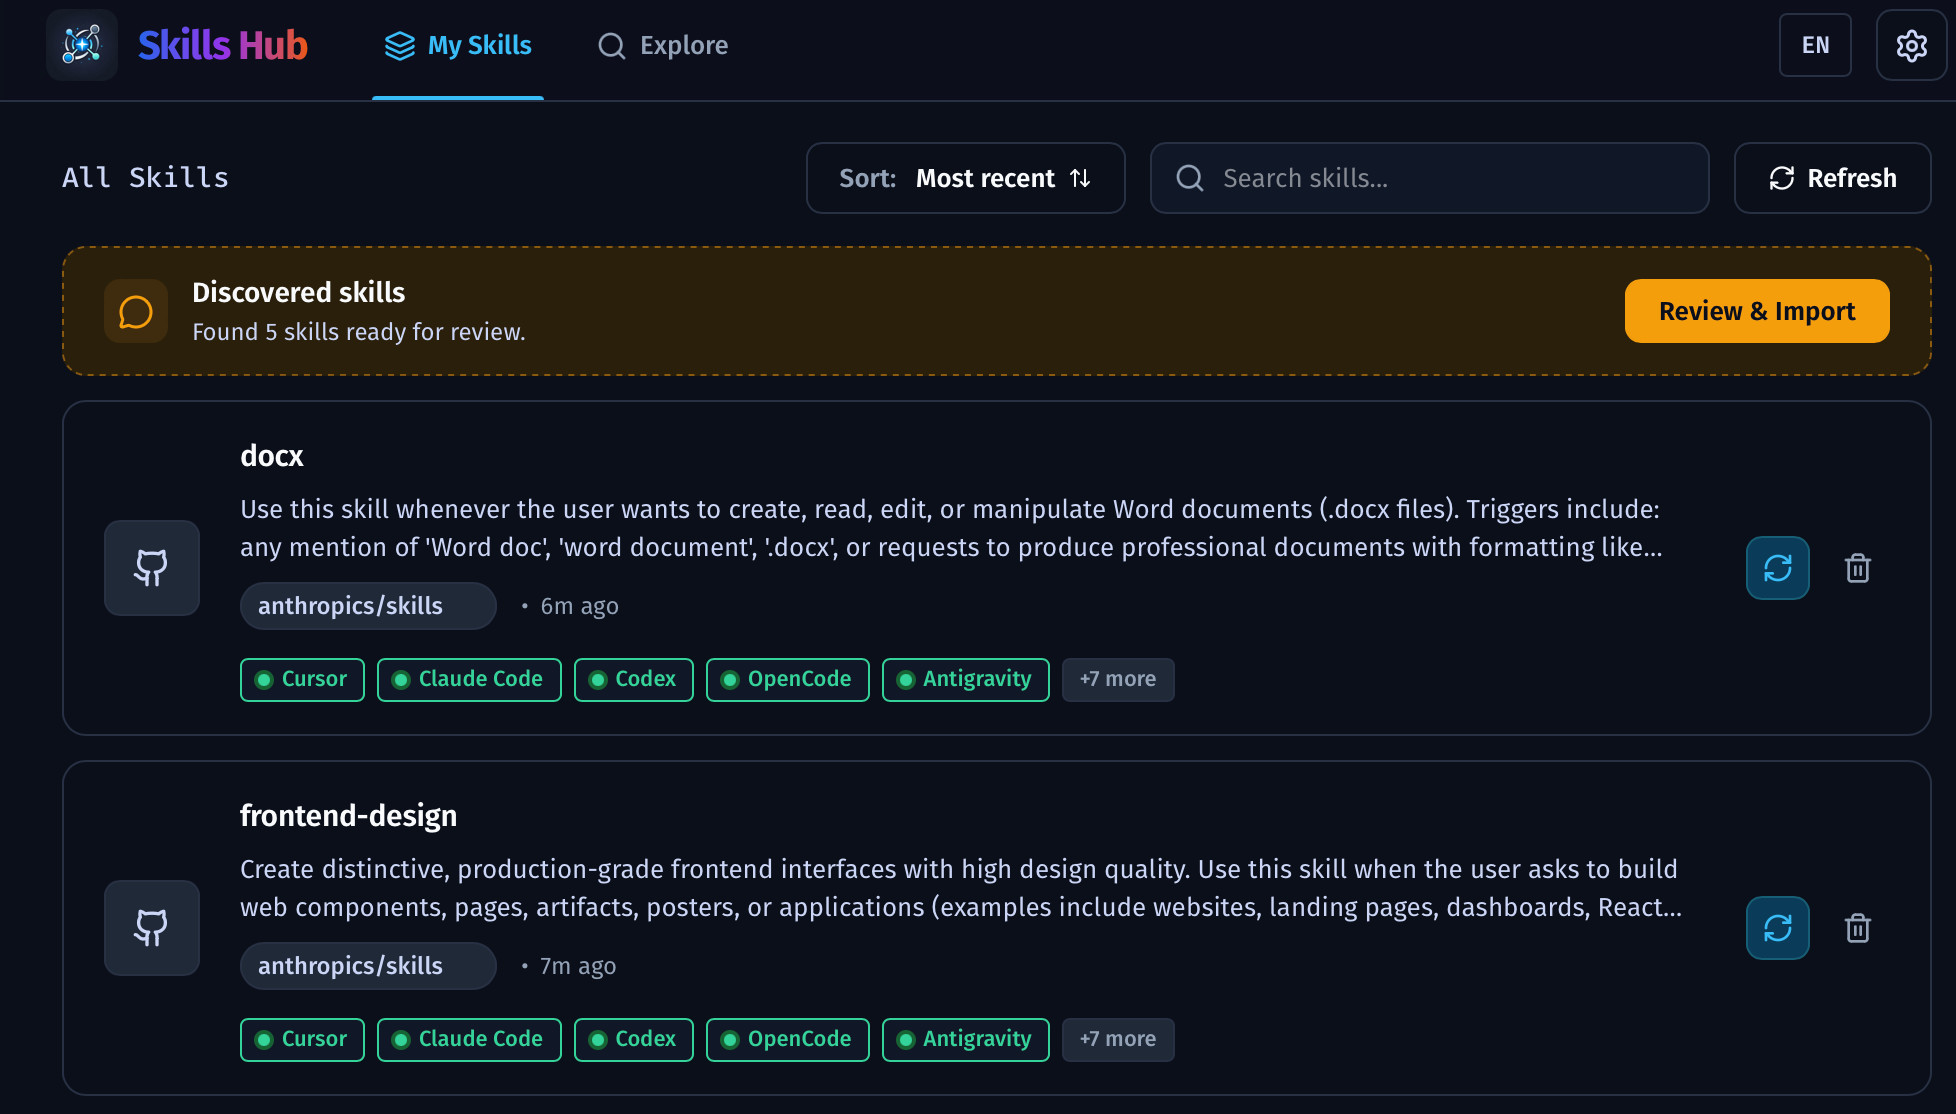Screen dimensions: 1956x1114
Task: Click the Skills Hub logo icon
Action: (82, 45)
